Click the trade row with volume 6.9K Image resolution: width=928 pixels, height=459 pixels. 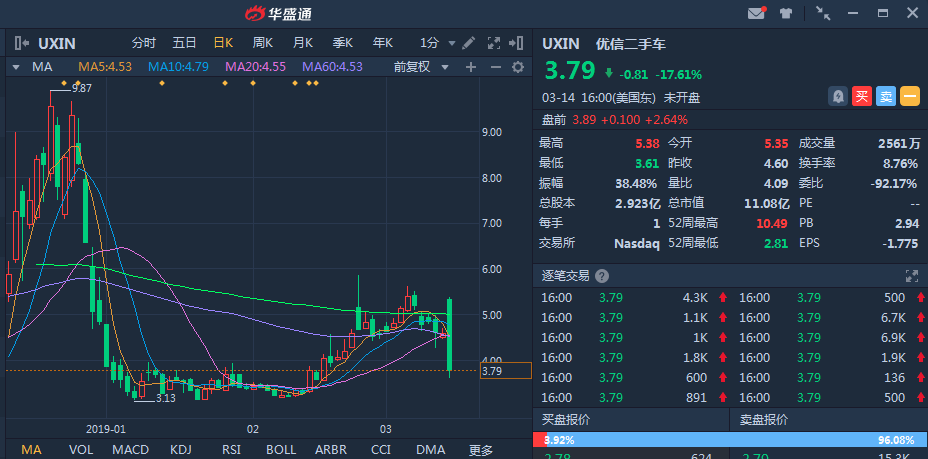830,338
